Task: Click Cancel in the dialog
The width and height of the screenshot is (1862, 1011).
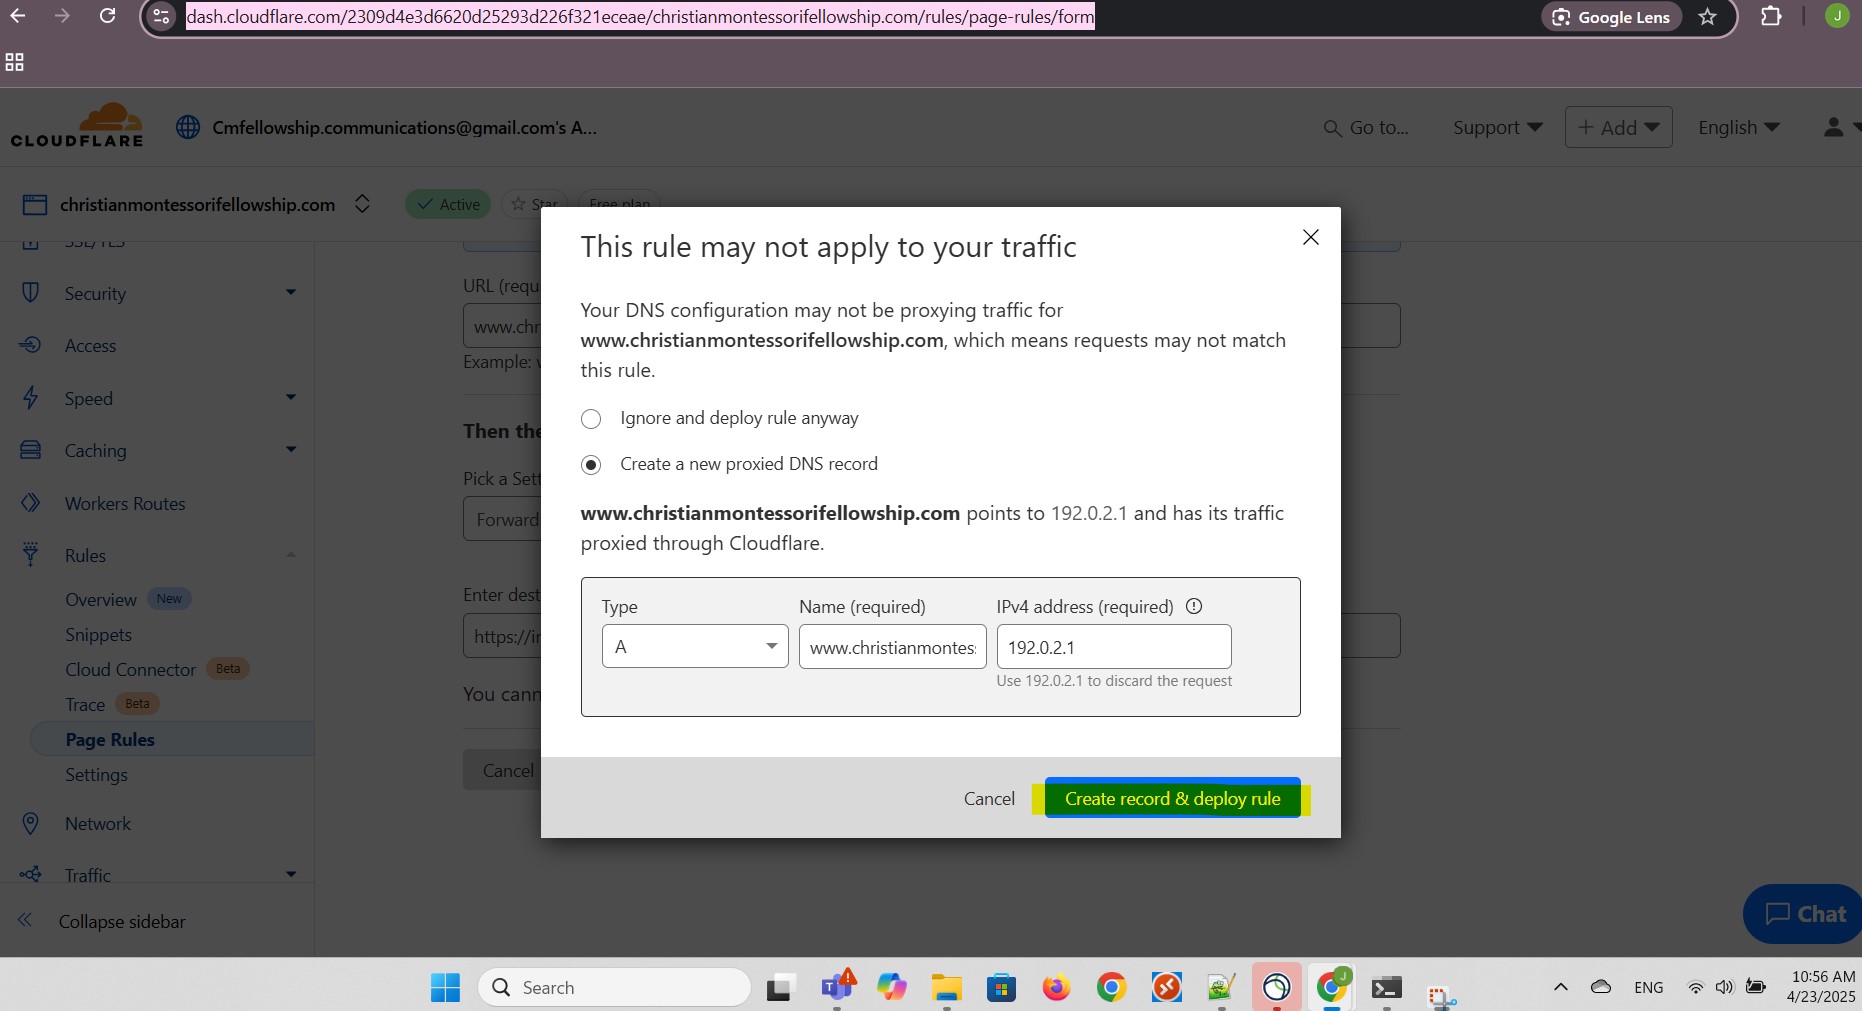Action: 989,798
